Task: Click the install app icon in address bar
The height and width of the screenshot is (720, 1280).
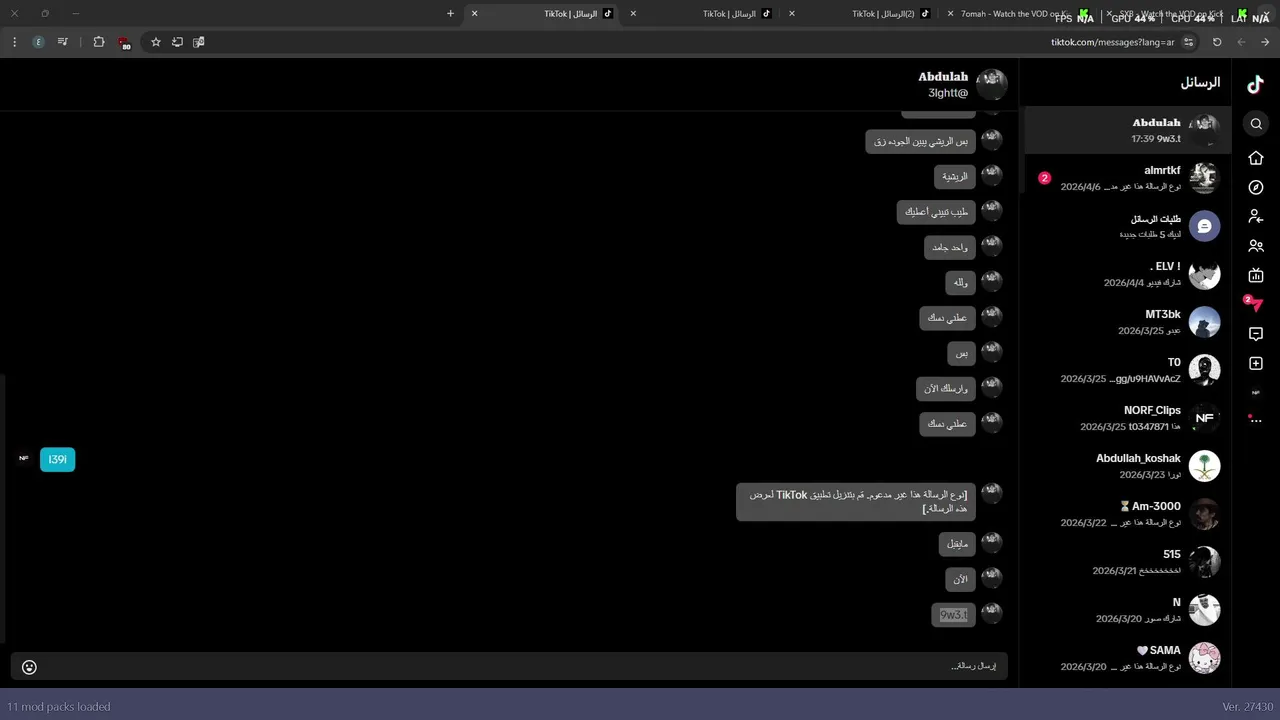Action: pos(177,42)
